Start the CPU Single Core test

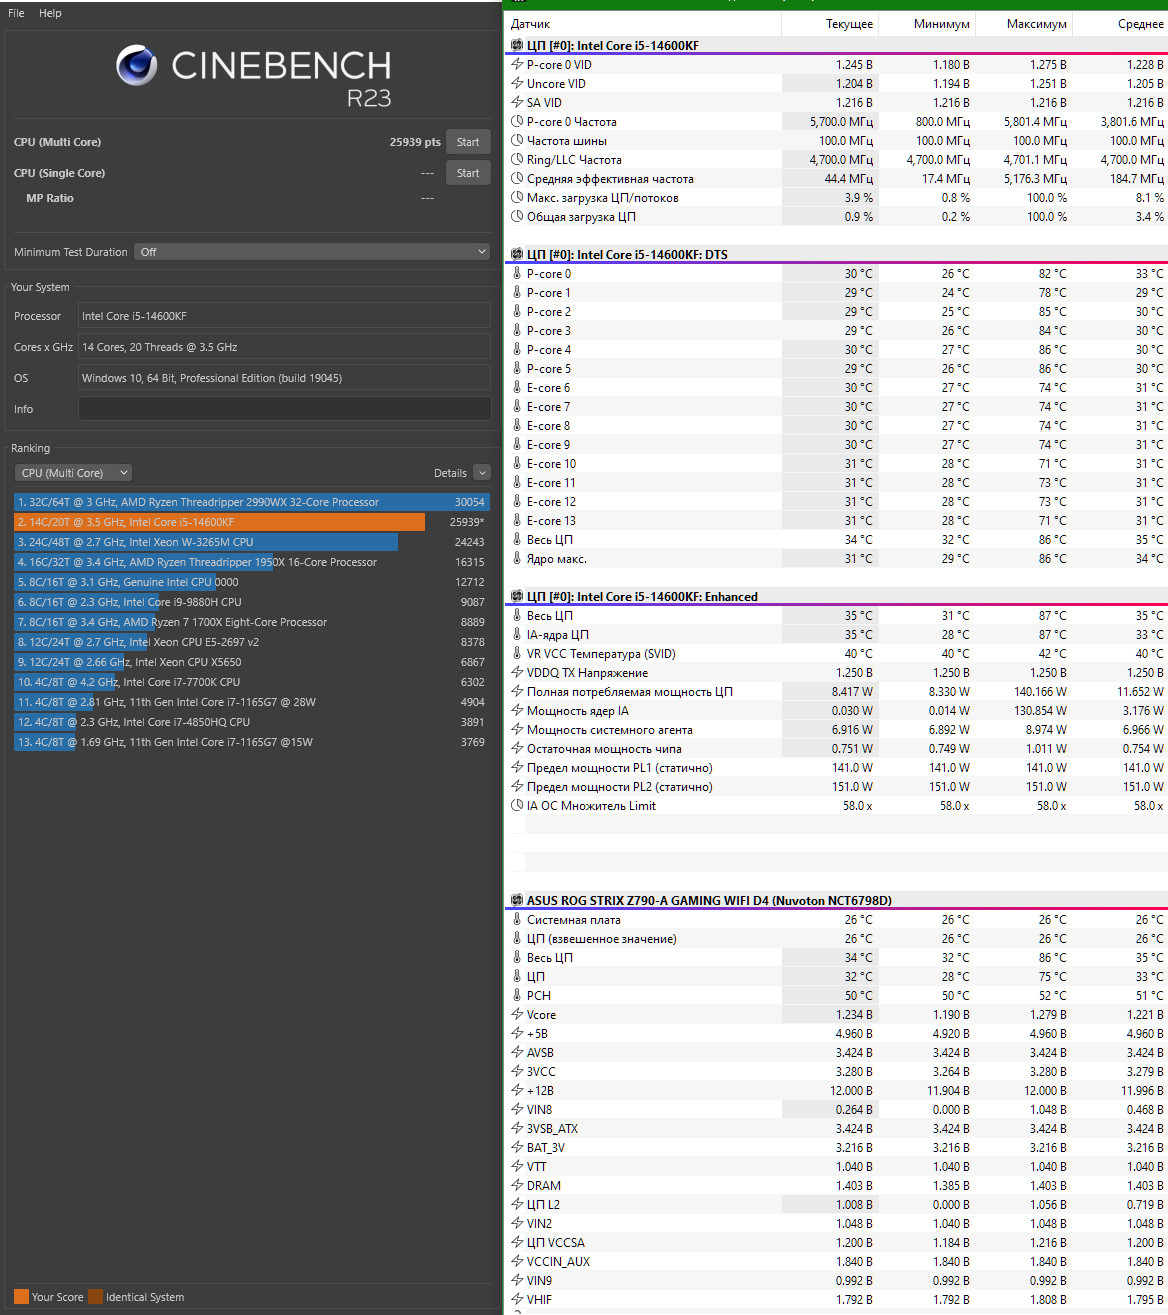pyautogui.click(x=468, y=173)
